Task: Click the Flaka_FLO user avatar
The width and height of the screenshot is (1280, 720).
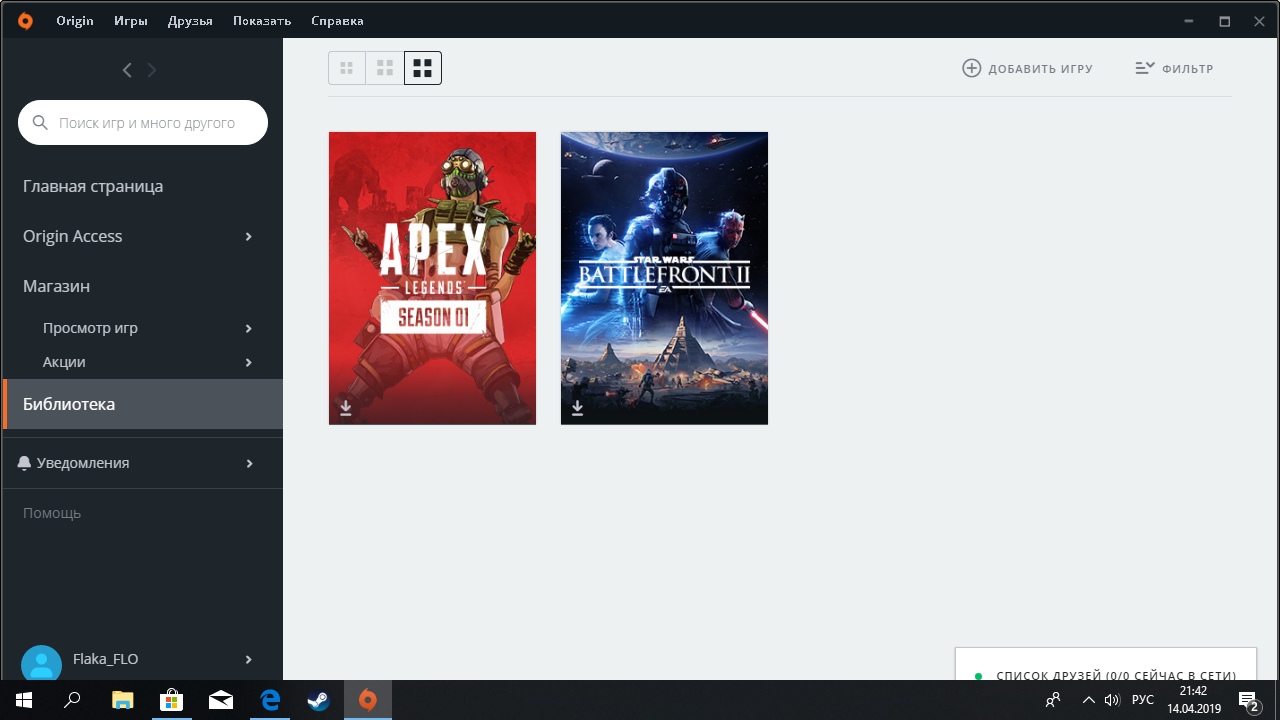Action: tap(41, 664)
